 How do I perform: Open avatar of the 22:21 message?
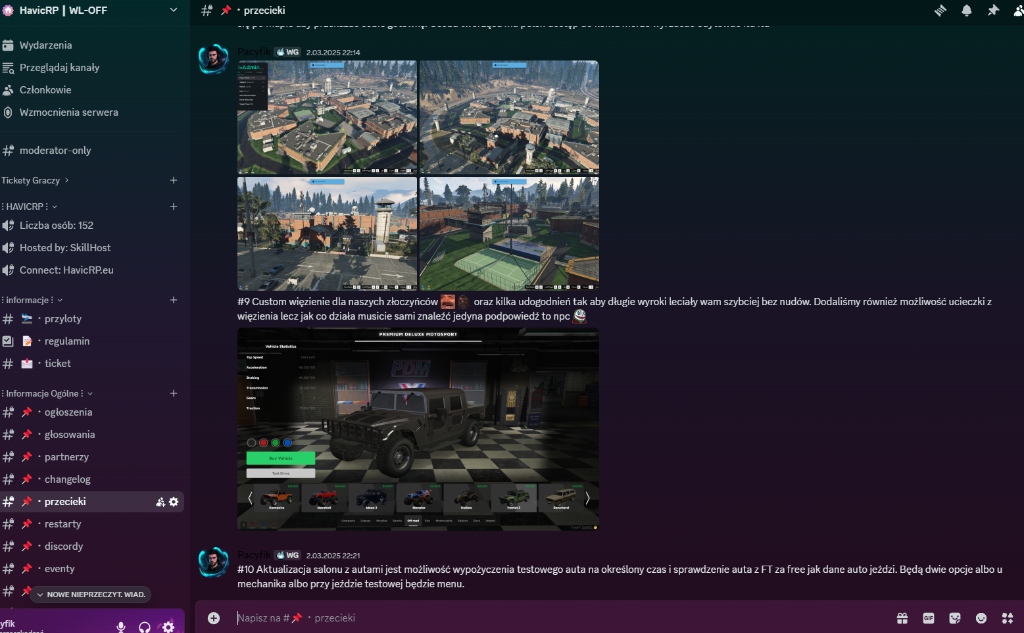214,562
